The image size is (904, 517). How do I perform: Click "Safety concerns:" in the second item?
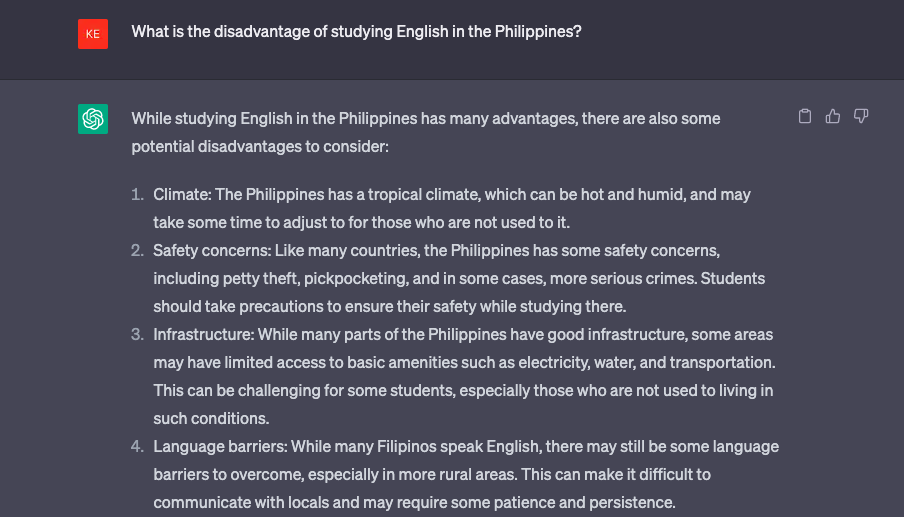[x=212, y=251]
